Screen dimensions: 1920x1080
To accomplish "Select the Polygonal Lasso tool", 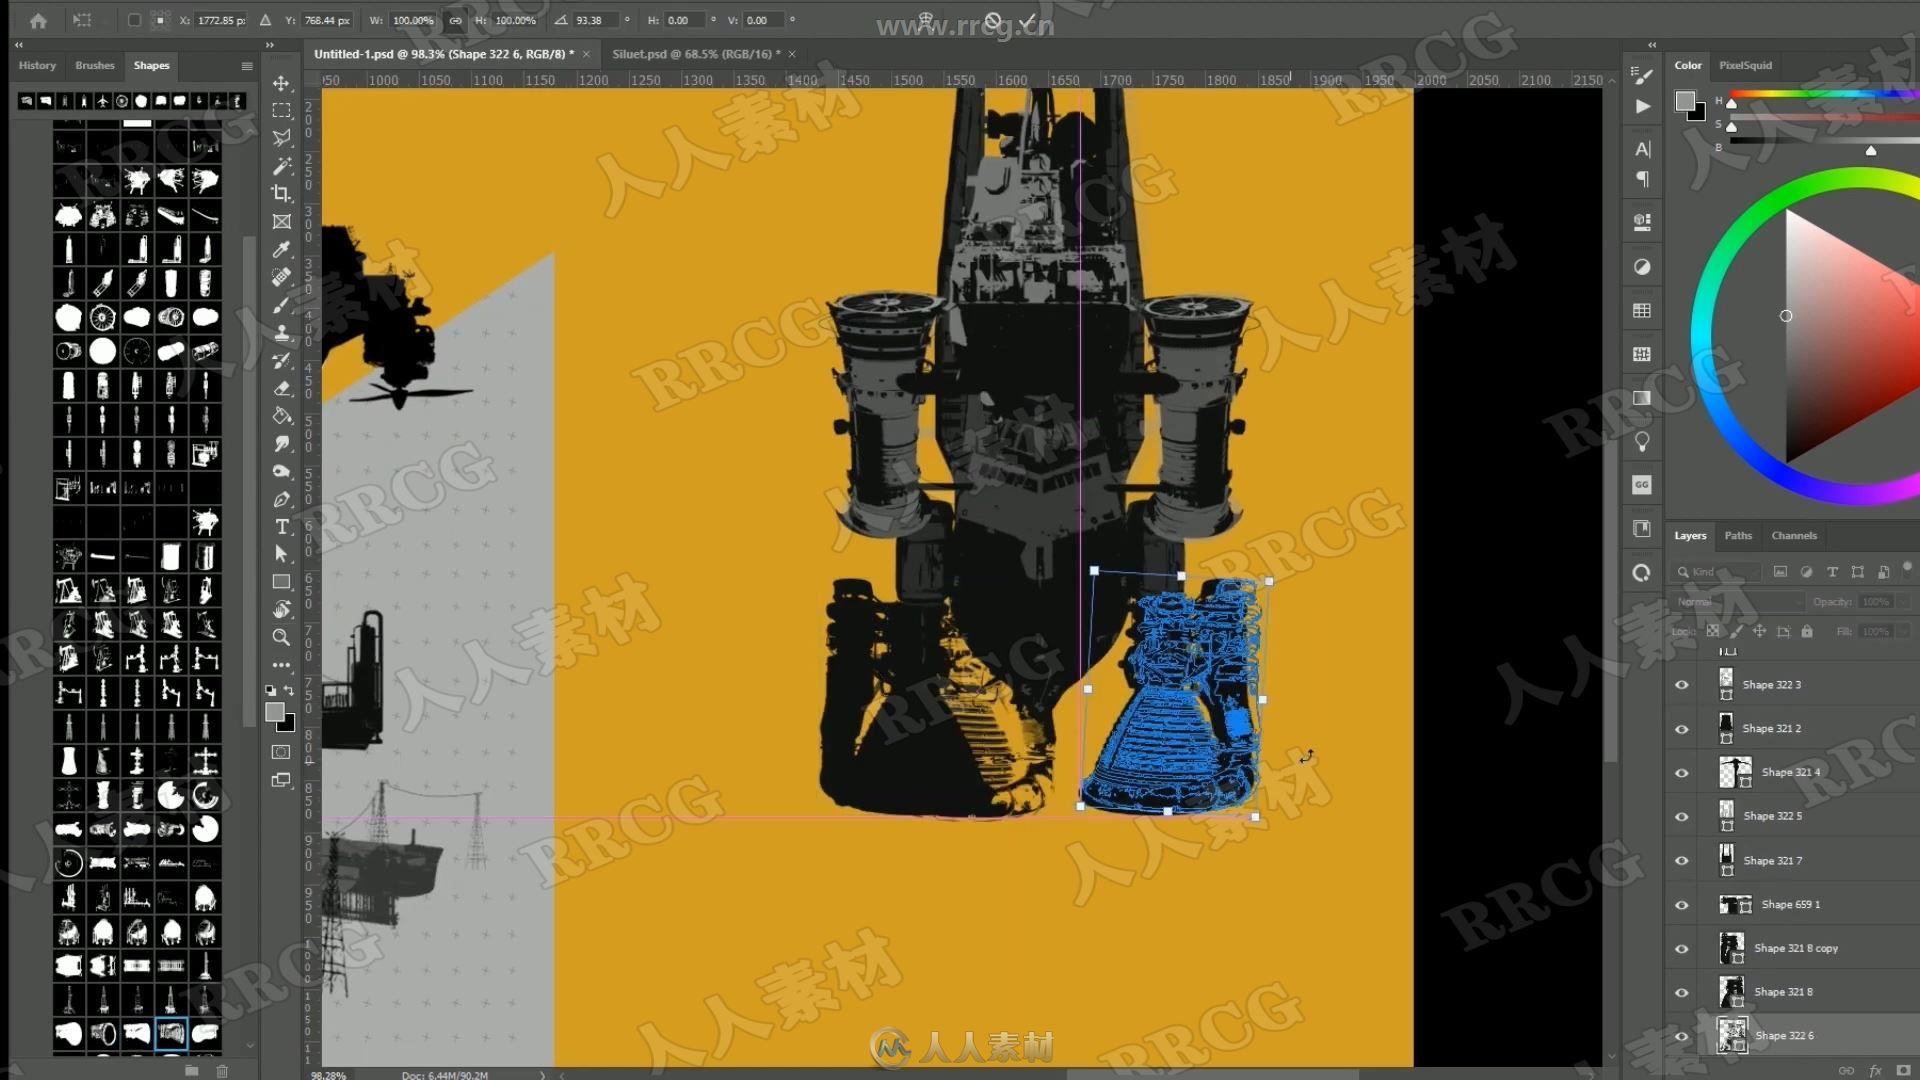I will click(282, 137).
